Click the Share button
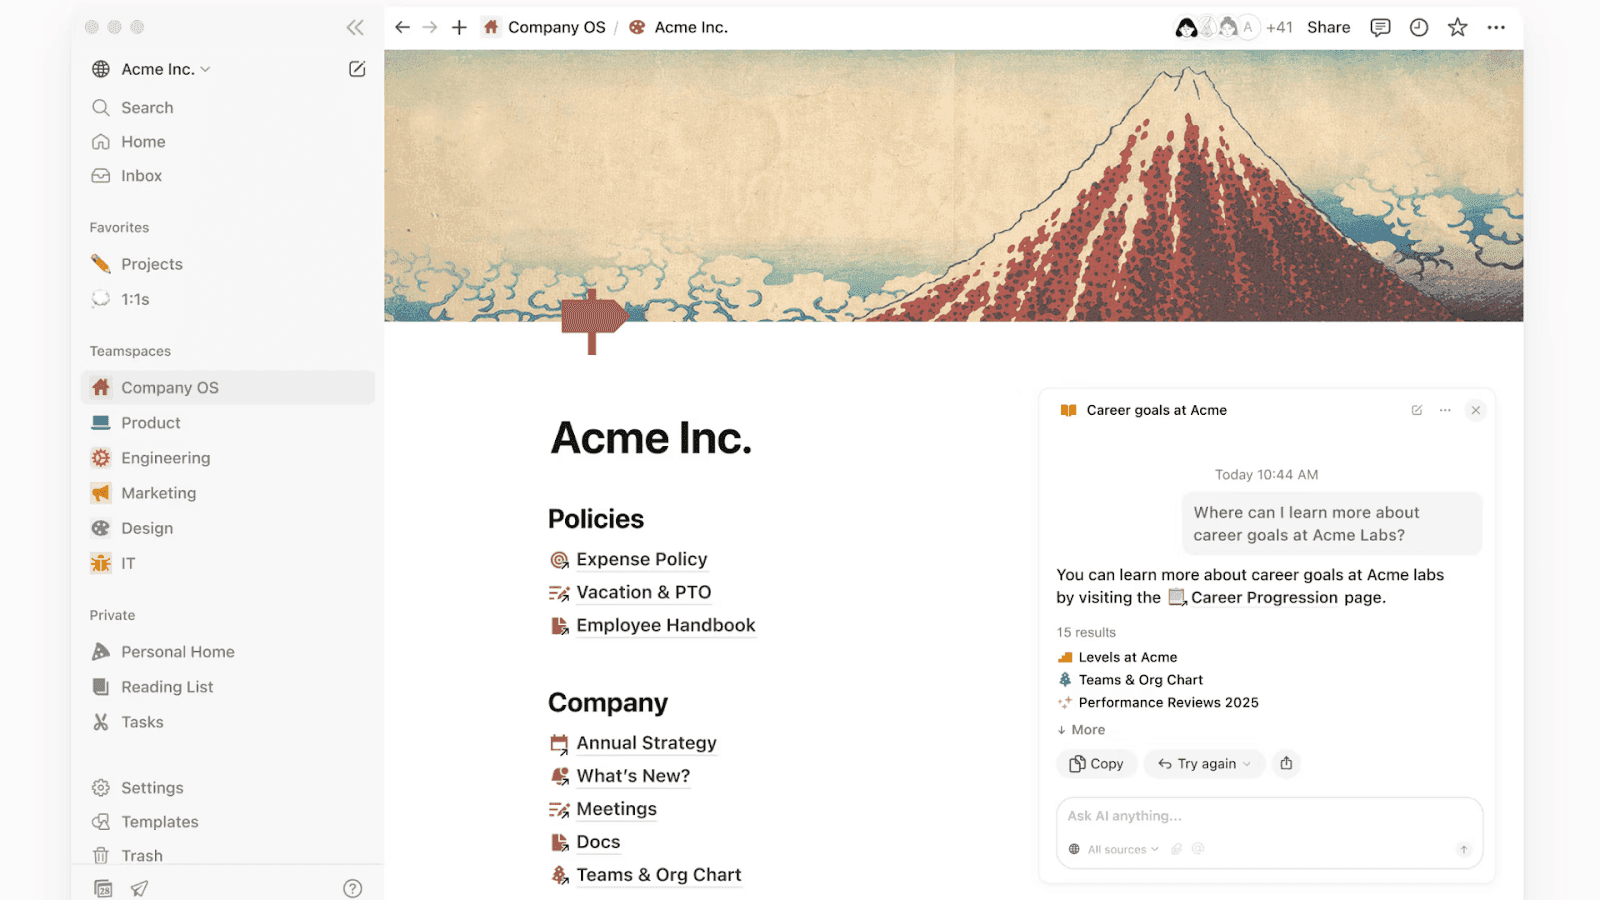The width and height of the screenshot is (1600, 900). [x=1328, y=27]
